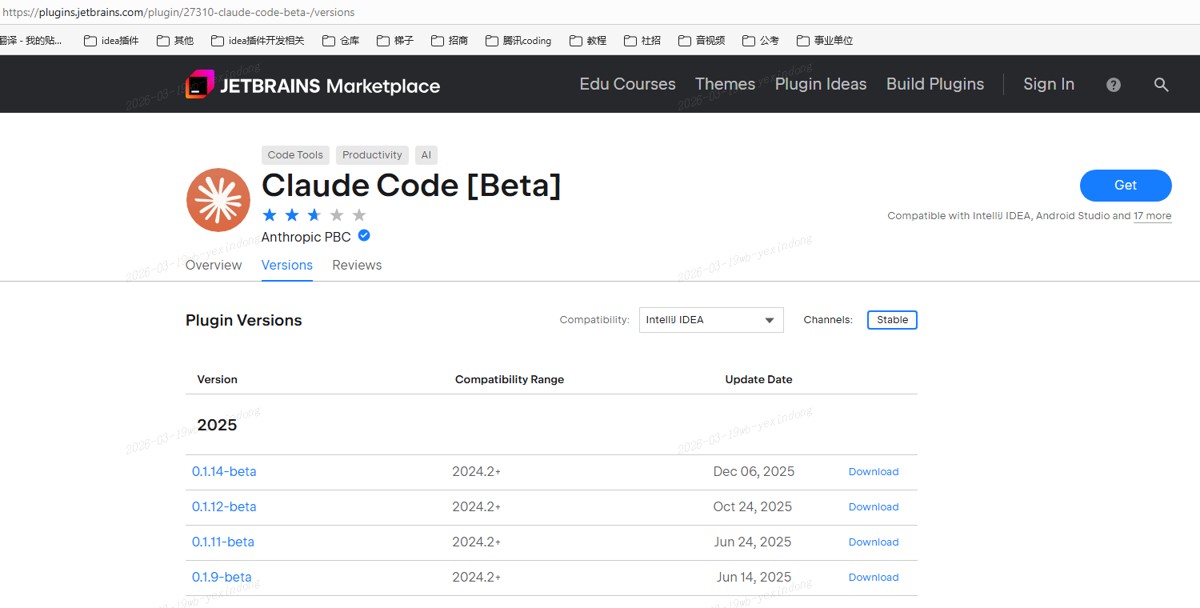Open the 其他 bookmark folder
The height and width of the screenshot is (608, 1200).
(x=175, y=41)
